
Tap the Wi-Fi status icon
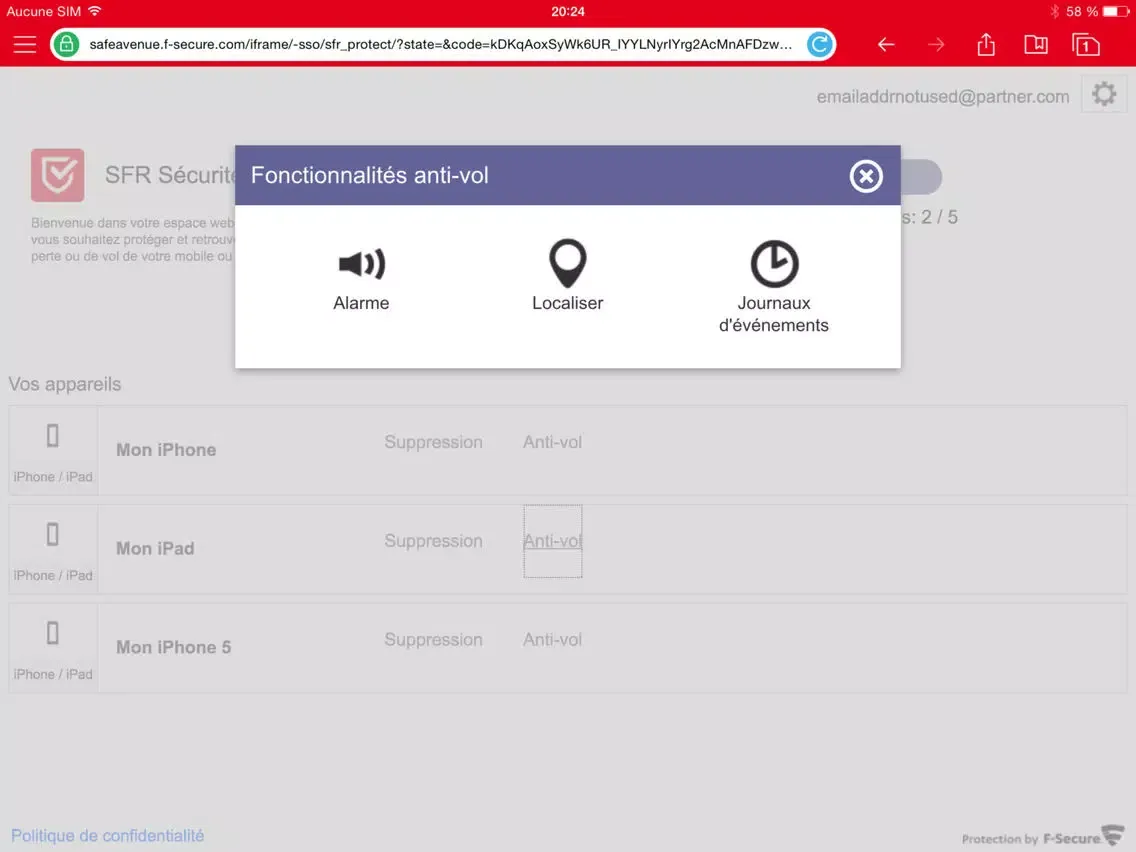click(94, 11)
